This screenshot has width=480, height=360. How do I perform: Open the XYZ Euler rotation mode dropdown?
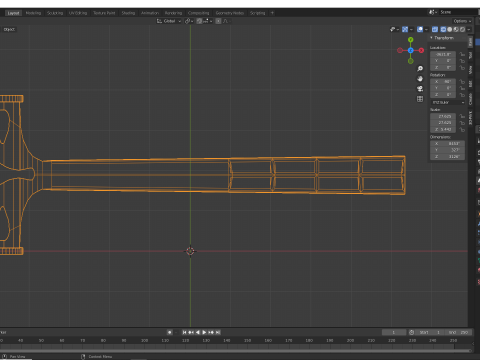[448, 102]
